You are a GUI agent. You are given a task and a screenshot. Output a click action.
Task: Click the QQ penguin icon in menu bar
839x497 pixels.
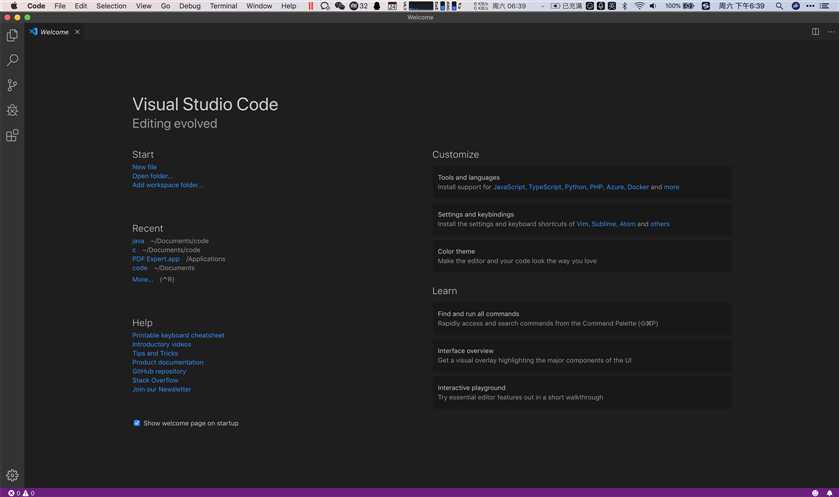tap(377, 6)
